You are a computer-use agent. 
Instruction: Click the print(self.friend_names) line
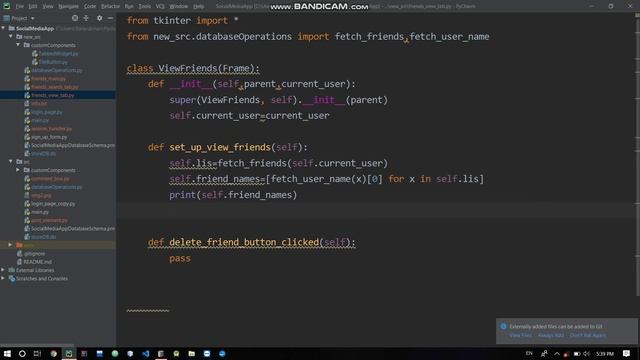tap(233, 195)
